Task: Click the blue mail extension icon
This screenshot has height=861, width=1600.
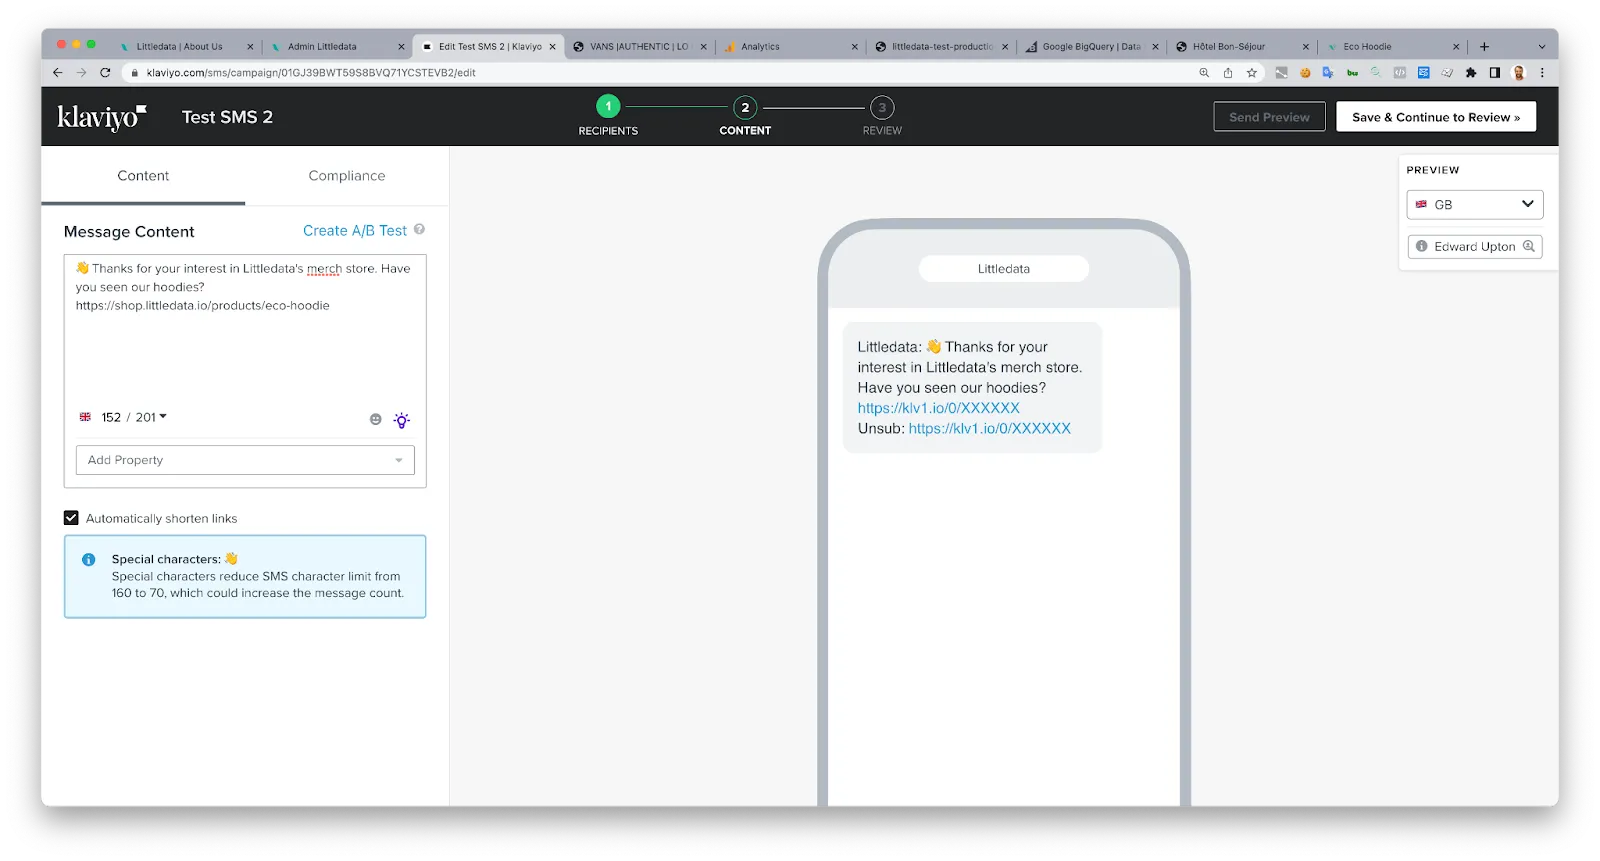Action: 1423,73
